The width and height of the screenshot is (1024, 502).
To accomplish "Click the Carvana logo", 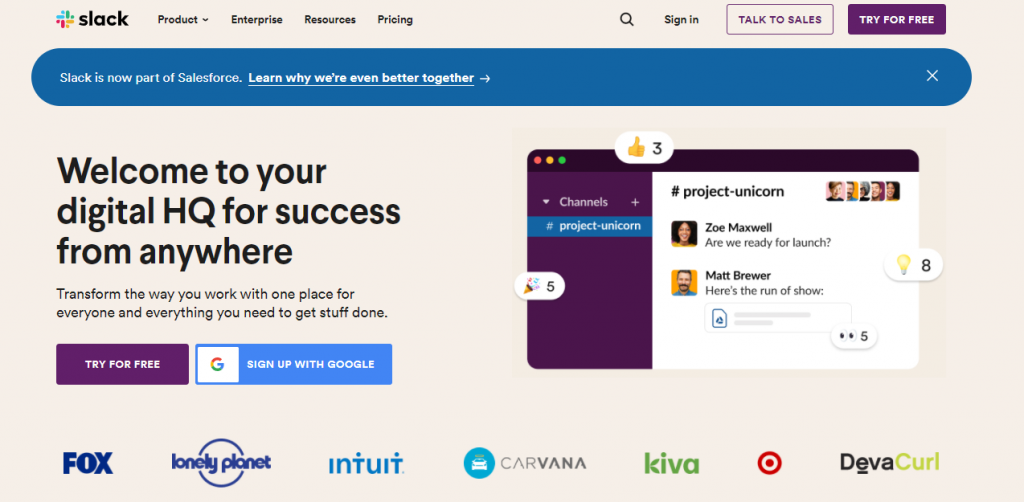I will [x=524, y=463].
